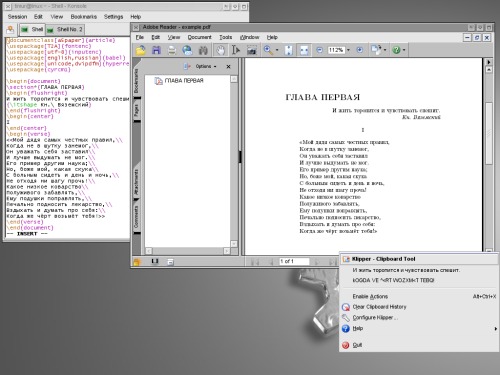
Task: Open Adobe Reader File menu
Action: (140, 37)
